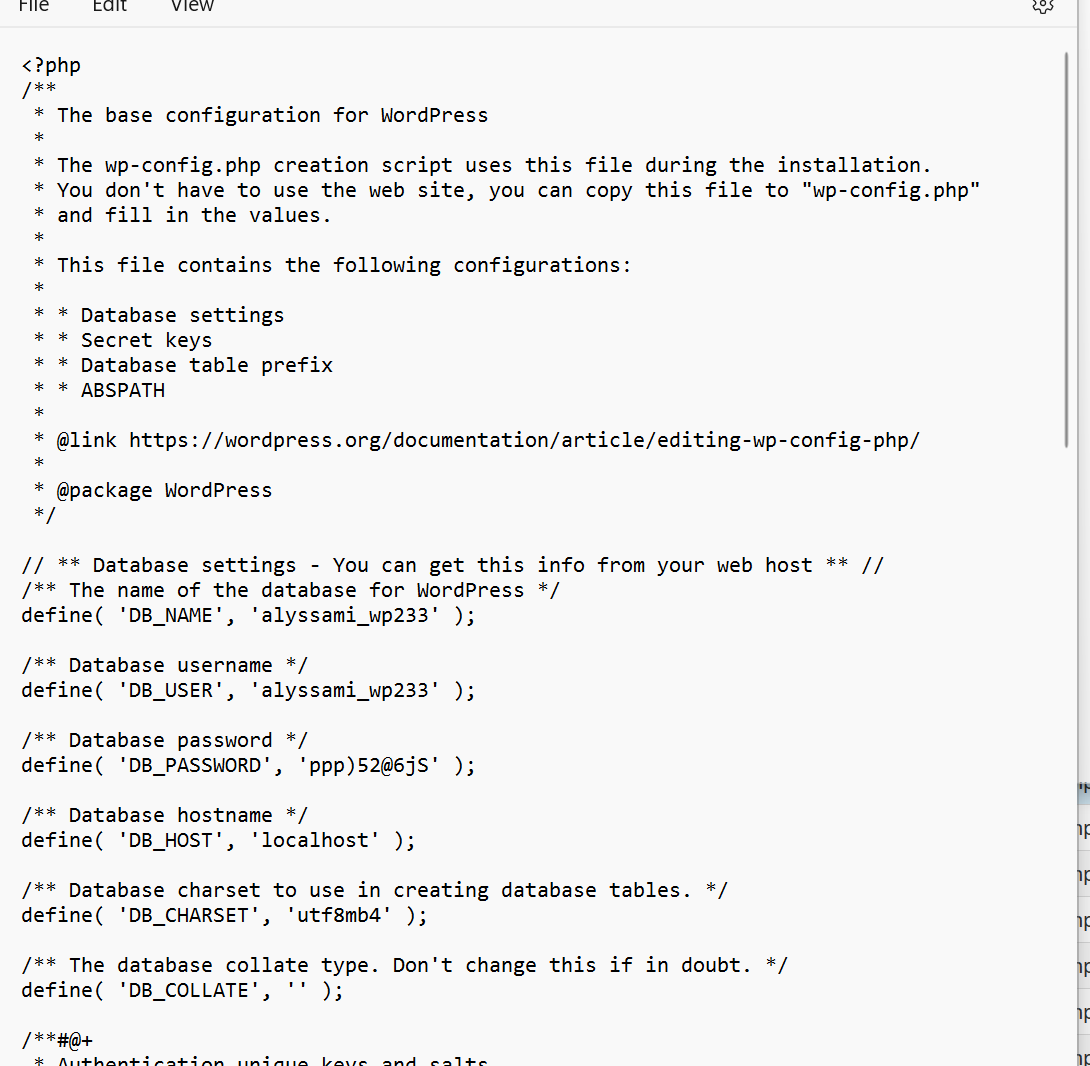Viewport: 1090px width, 1066px height.
Task: Click the 'localhost' value
Action: click(x=315, y=841)
